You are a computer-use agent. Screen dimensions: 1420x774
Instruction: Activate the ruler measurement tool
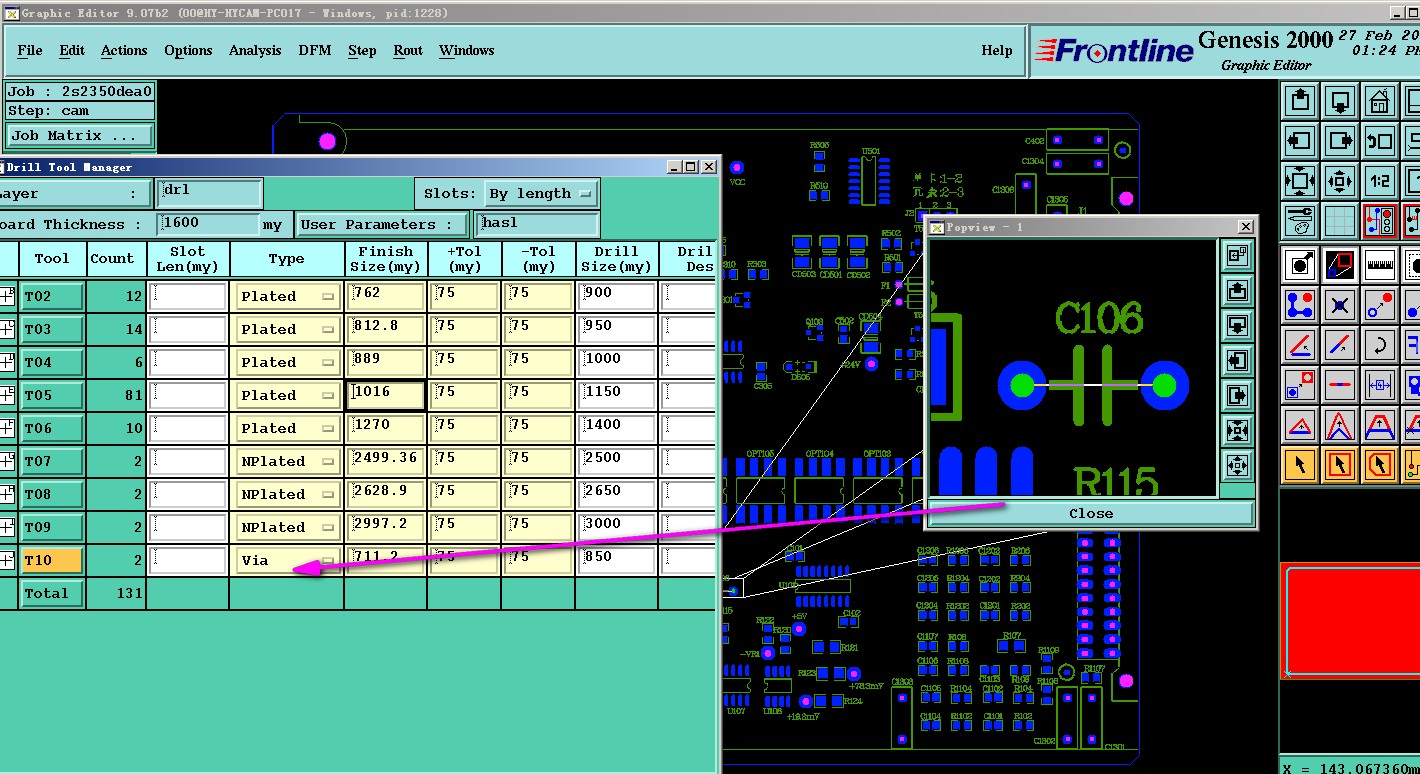pos(1380,265)
